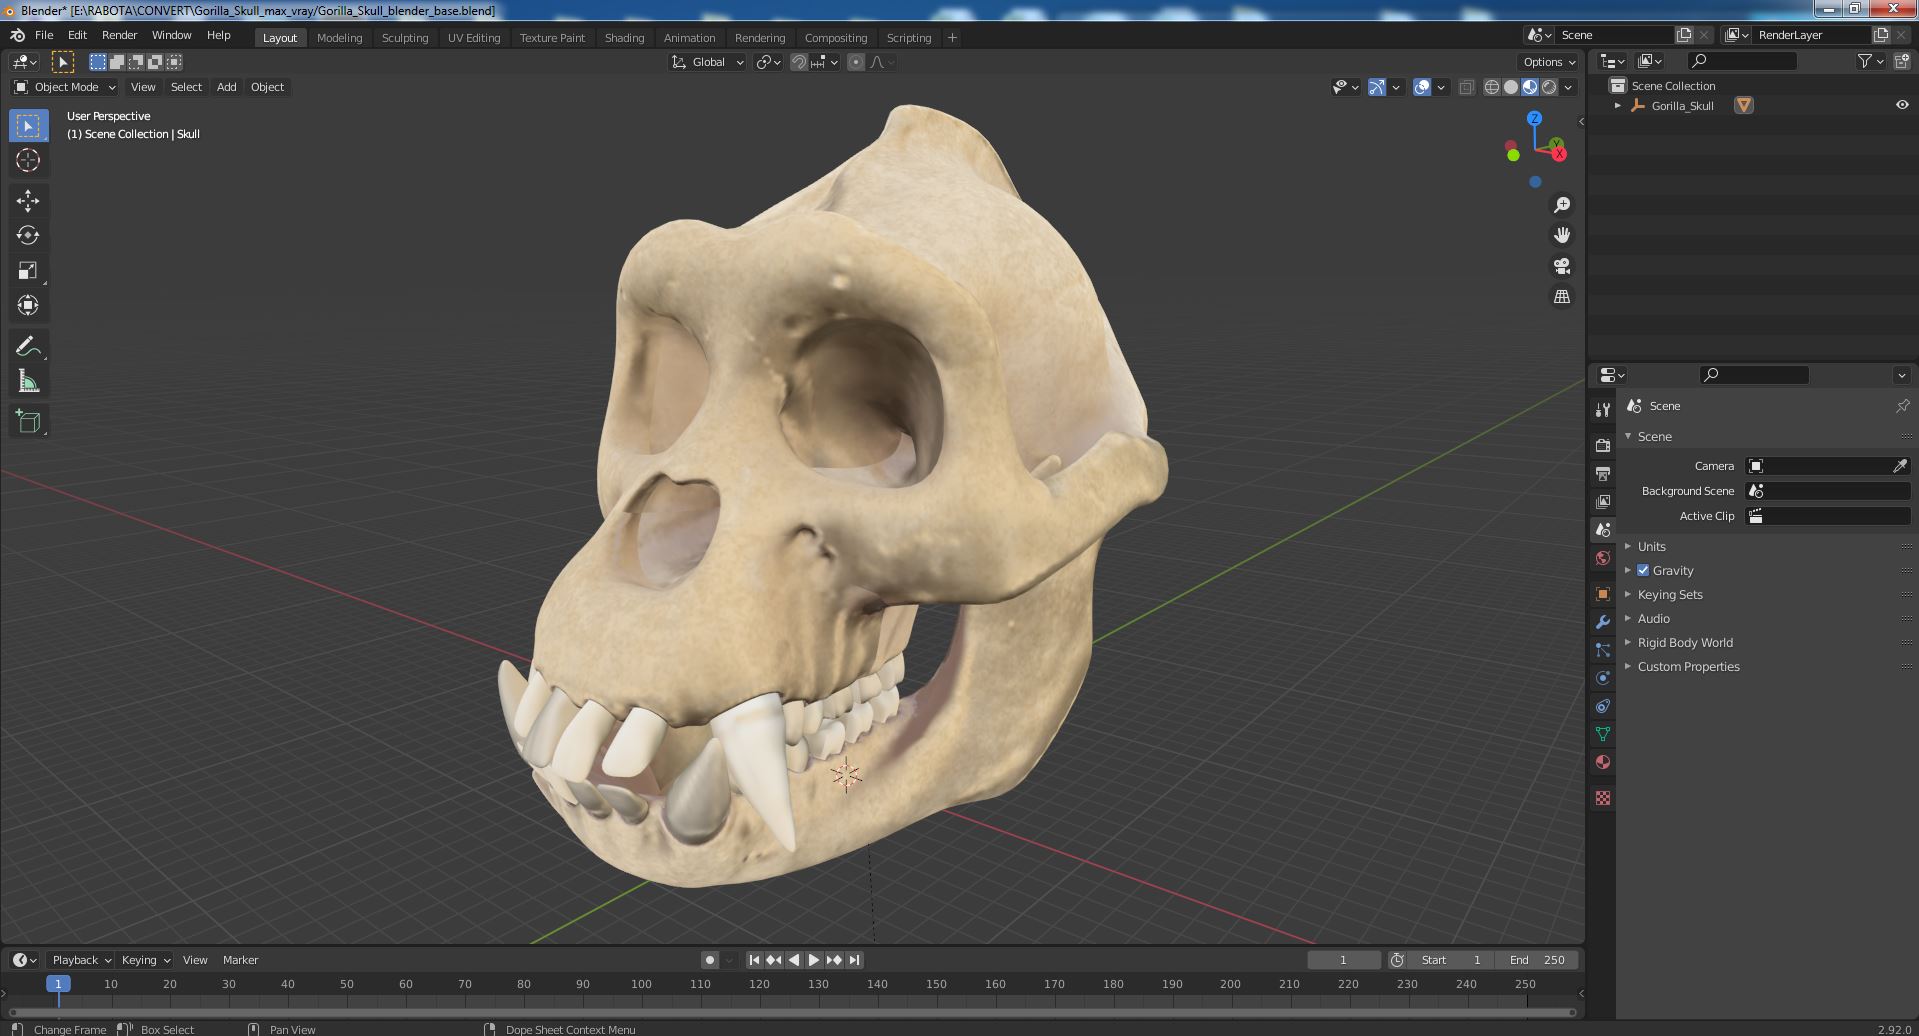Switch to the Shading workspace tab
The image size is (1919, 1036).
pyautogui.click(x=624, y=38)
